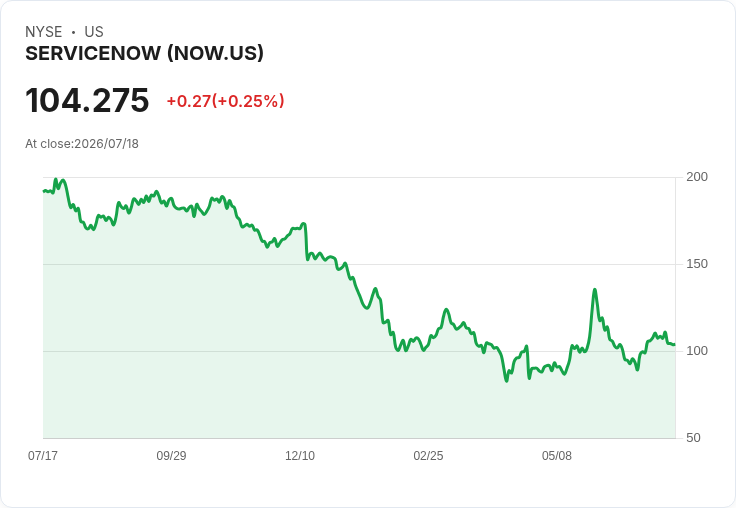Click the 104.275 current price
This screenshot has width=736, height=508.
[87, 100]
